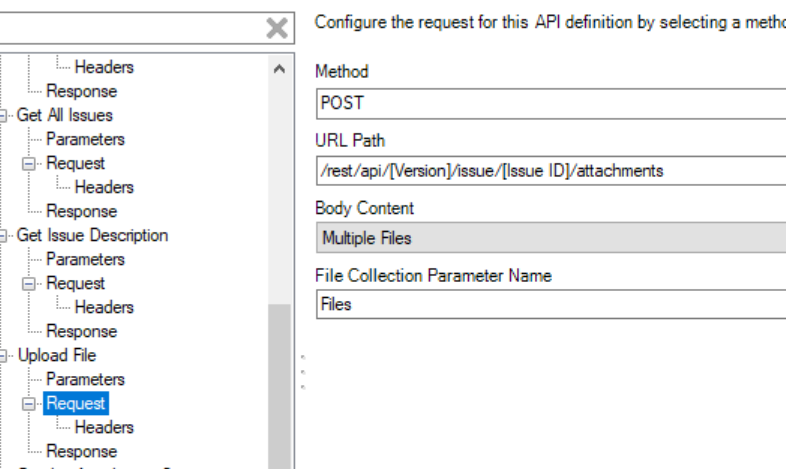786x469 pixels.
Task: Select the Upload File tree node
Action: [x=57, y=355]
